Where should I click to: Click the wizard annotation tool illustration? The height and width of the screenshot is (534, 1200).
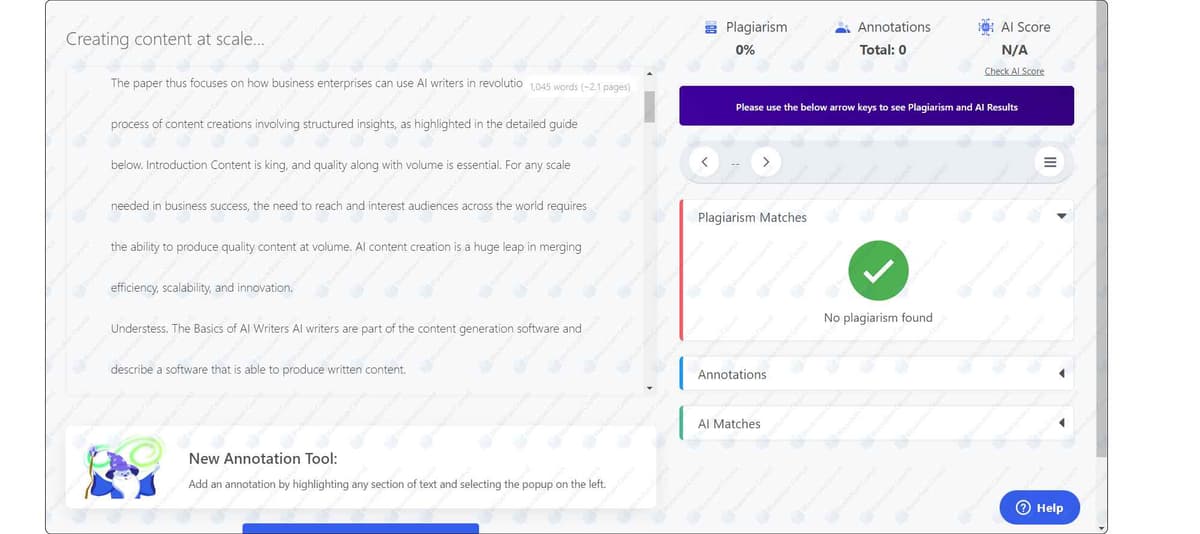point(123,467)
